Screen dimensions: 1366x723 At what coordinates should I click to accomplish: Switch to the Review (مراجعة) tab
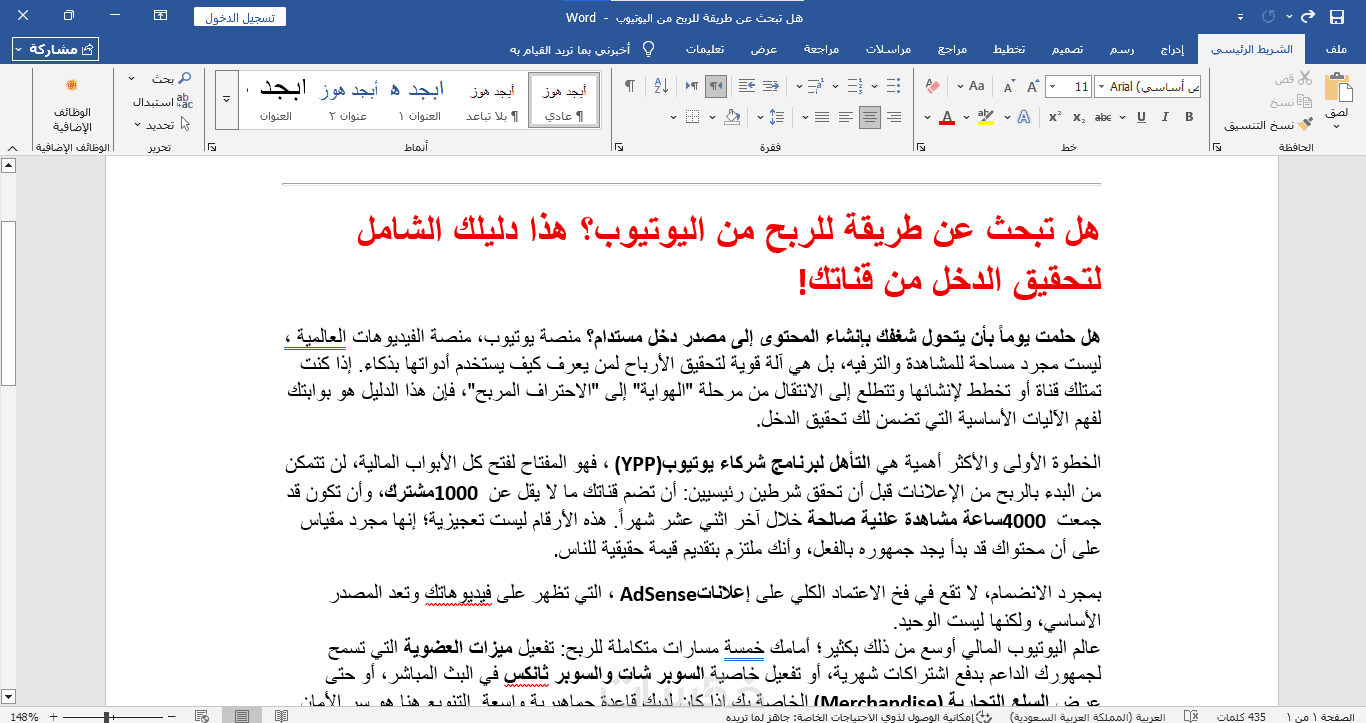(x=821, y=49)
